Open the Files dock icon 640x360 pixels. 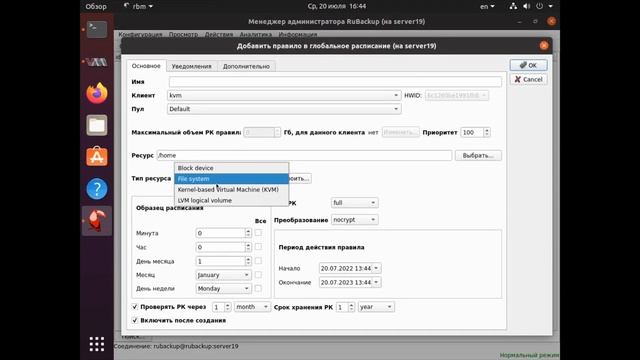coord(97,125)
